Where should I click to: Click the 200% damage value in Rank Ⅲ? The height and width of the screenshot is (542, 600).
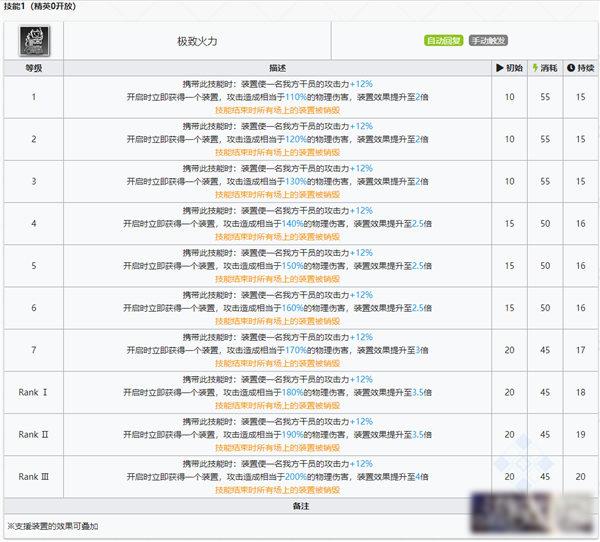[296, 477]
